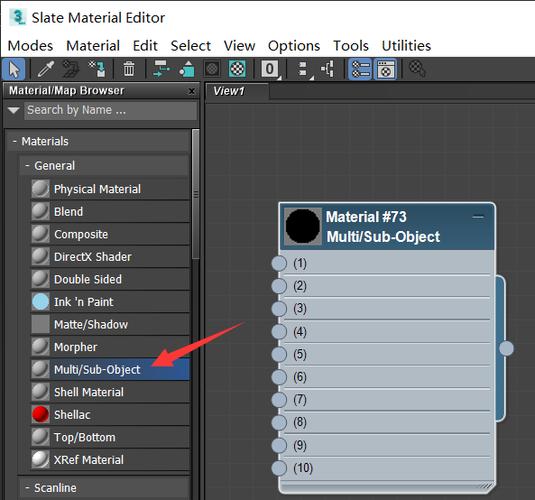The width and height of the screenshot is (535, 500).
Task: Select Matte/Shadow material
Action: [x=111, y=324]
